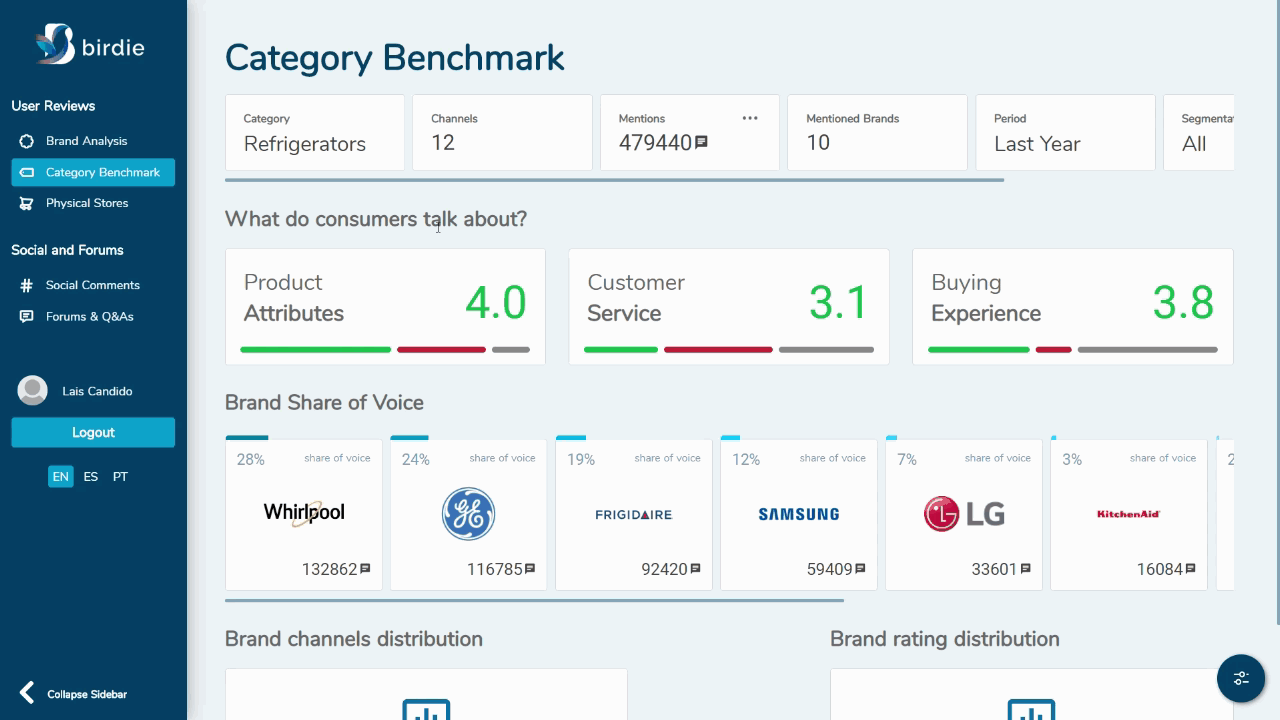
Task: Select the LG brand logo
Action: [x=964, y=514]
